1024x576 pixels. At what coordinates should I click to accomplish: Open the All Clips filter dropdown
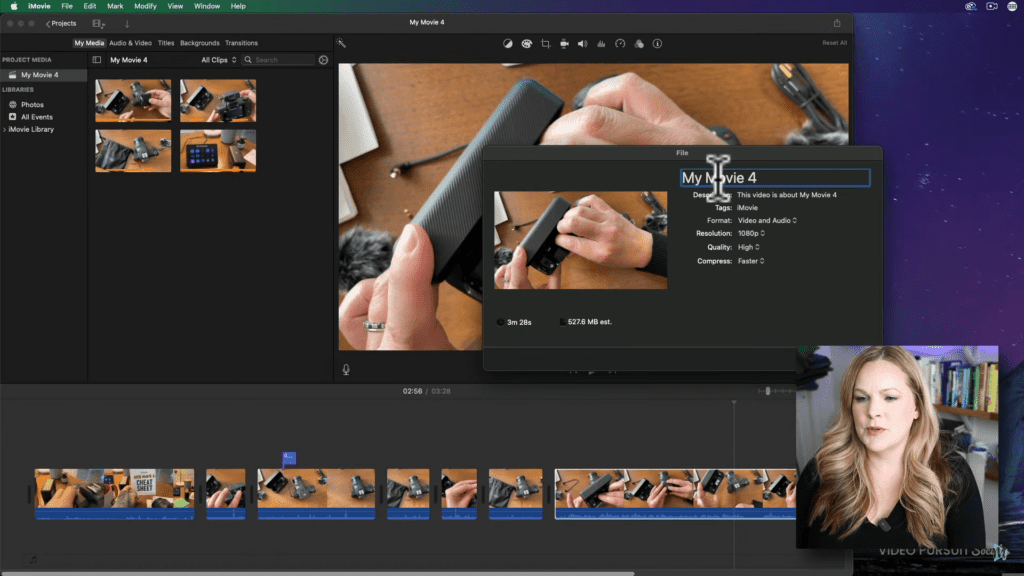(x=219, y=60)
